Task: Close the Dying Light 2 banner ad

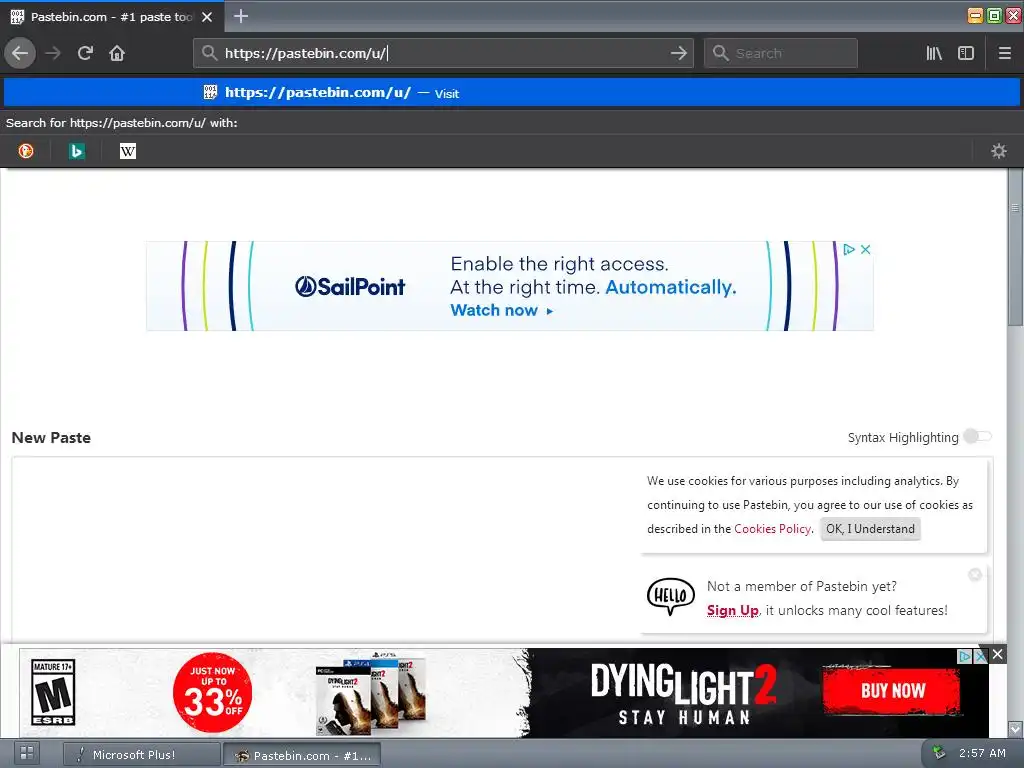Action: point(997,654)
